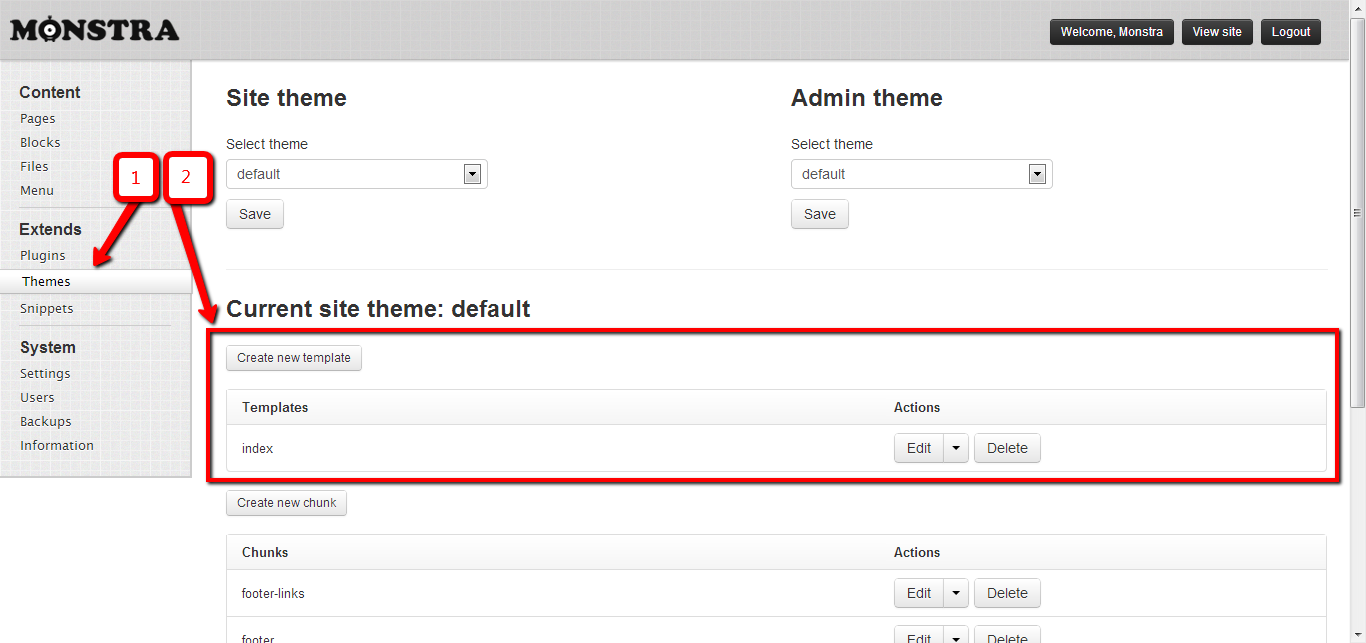Open the Snippets section

[x=47, y=309]
